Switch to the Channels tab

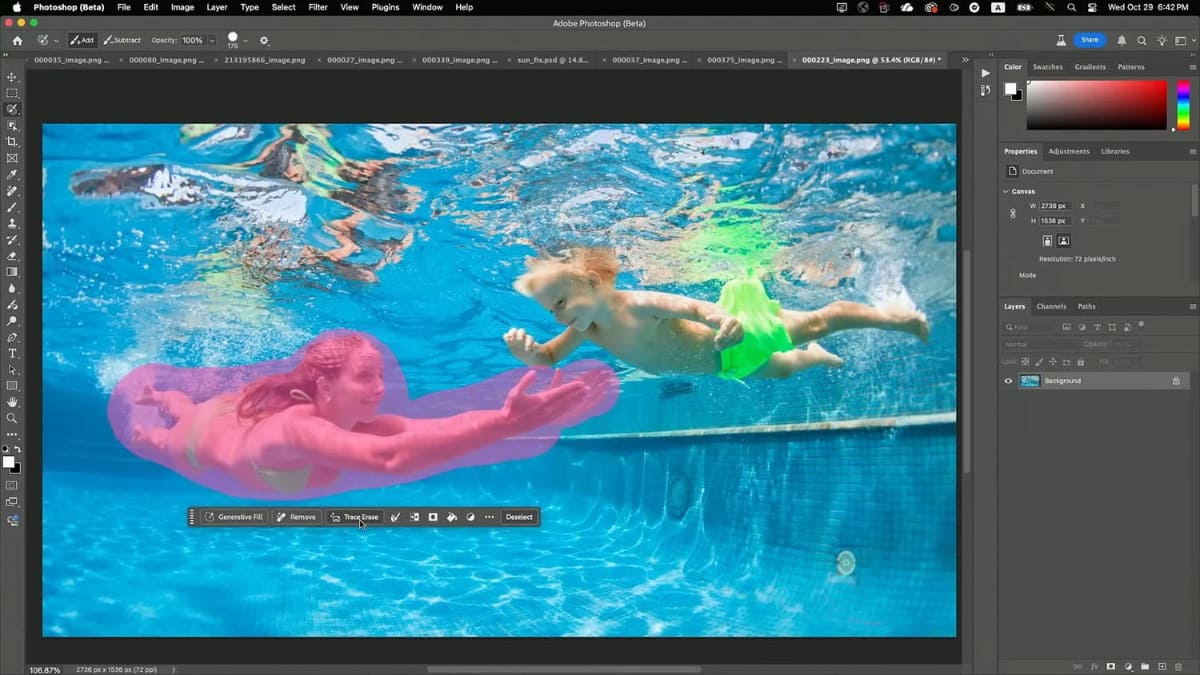point(1051,306)
